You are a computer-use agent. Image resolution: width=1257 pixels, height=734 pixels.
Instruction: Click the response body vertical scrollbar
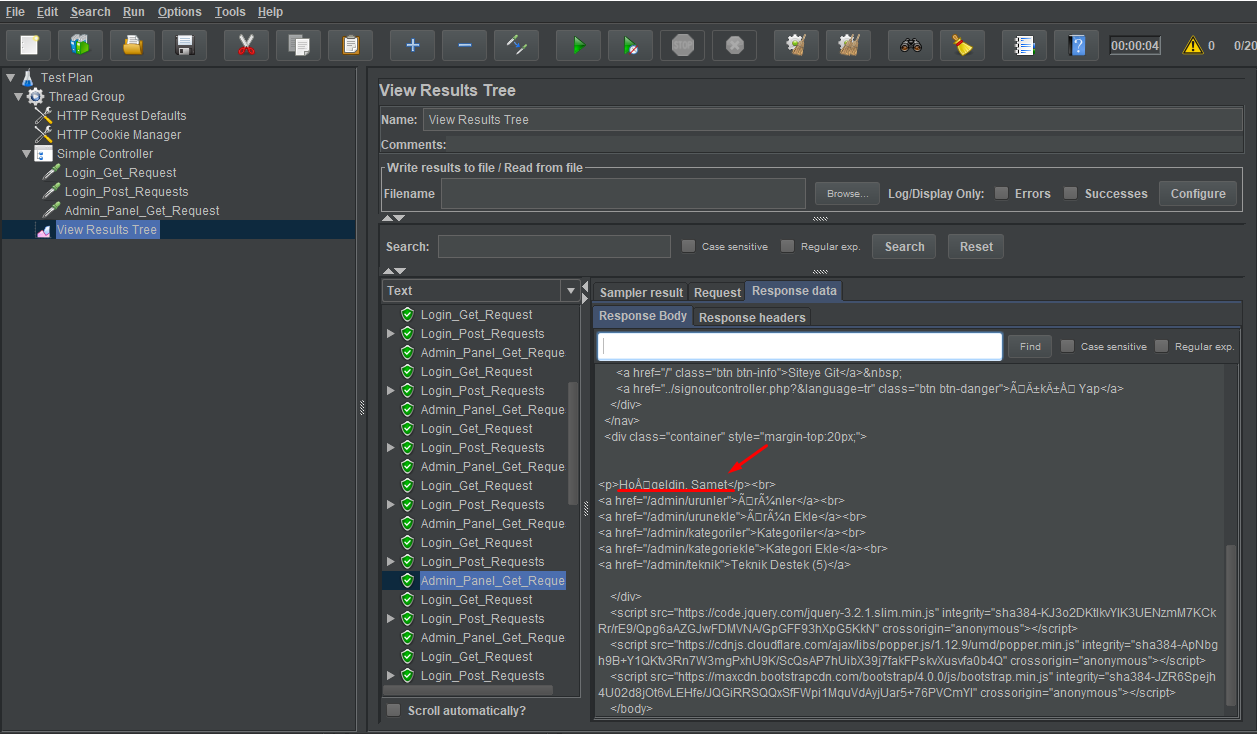pyautogui.click(x=1231, y=628)
